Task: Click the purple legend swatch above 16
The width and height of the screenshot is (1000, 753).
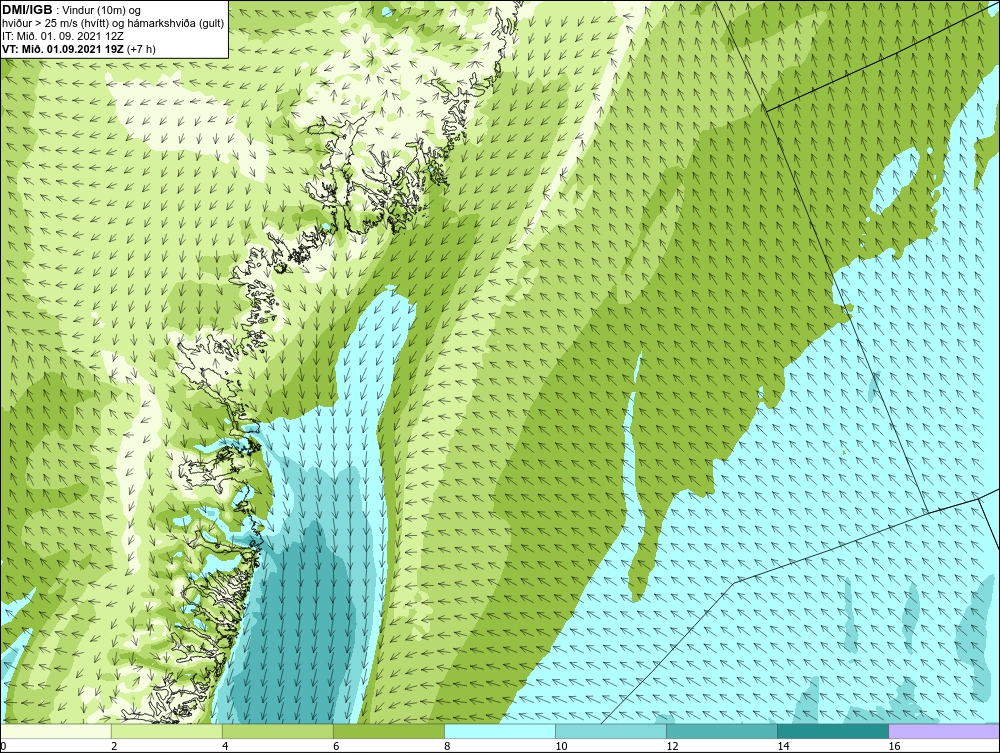Action: (944, 731)
